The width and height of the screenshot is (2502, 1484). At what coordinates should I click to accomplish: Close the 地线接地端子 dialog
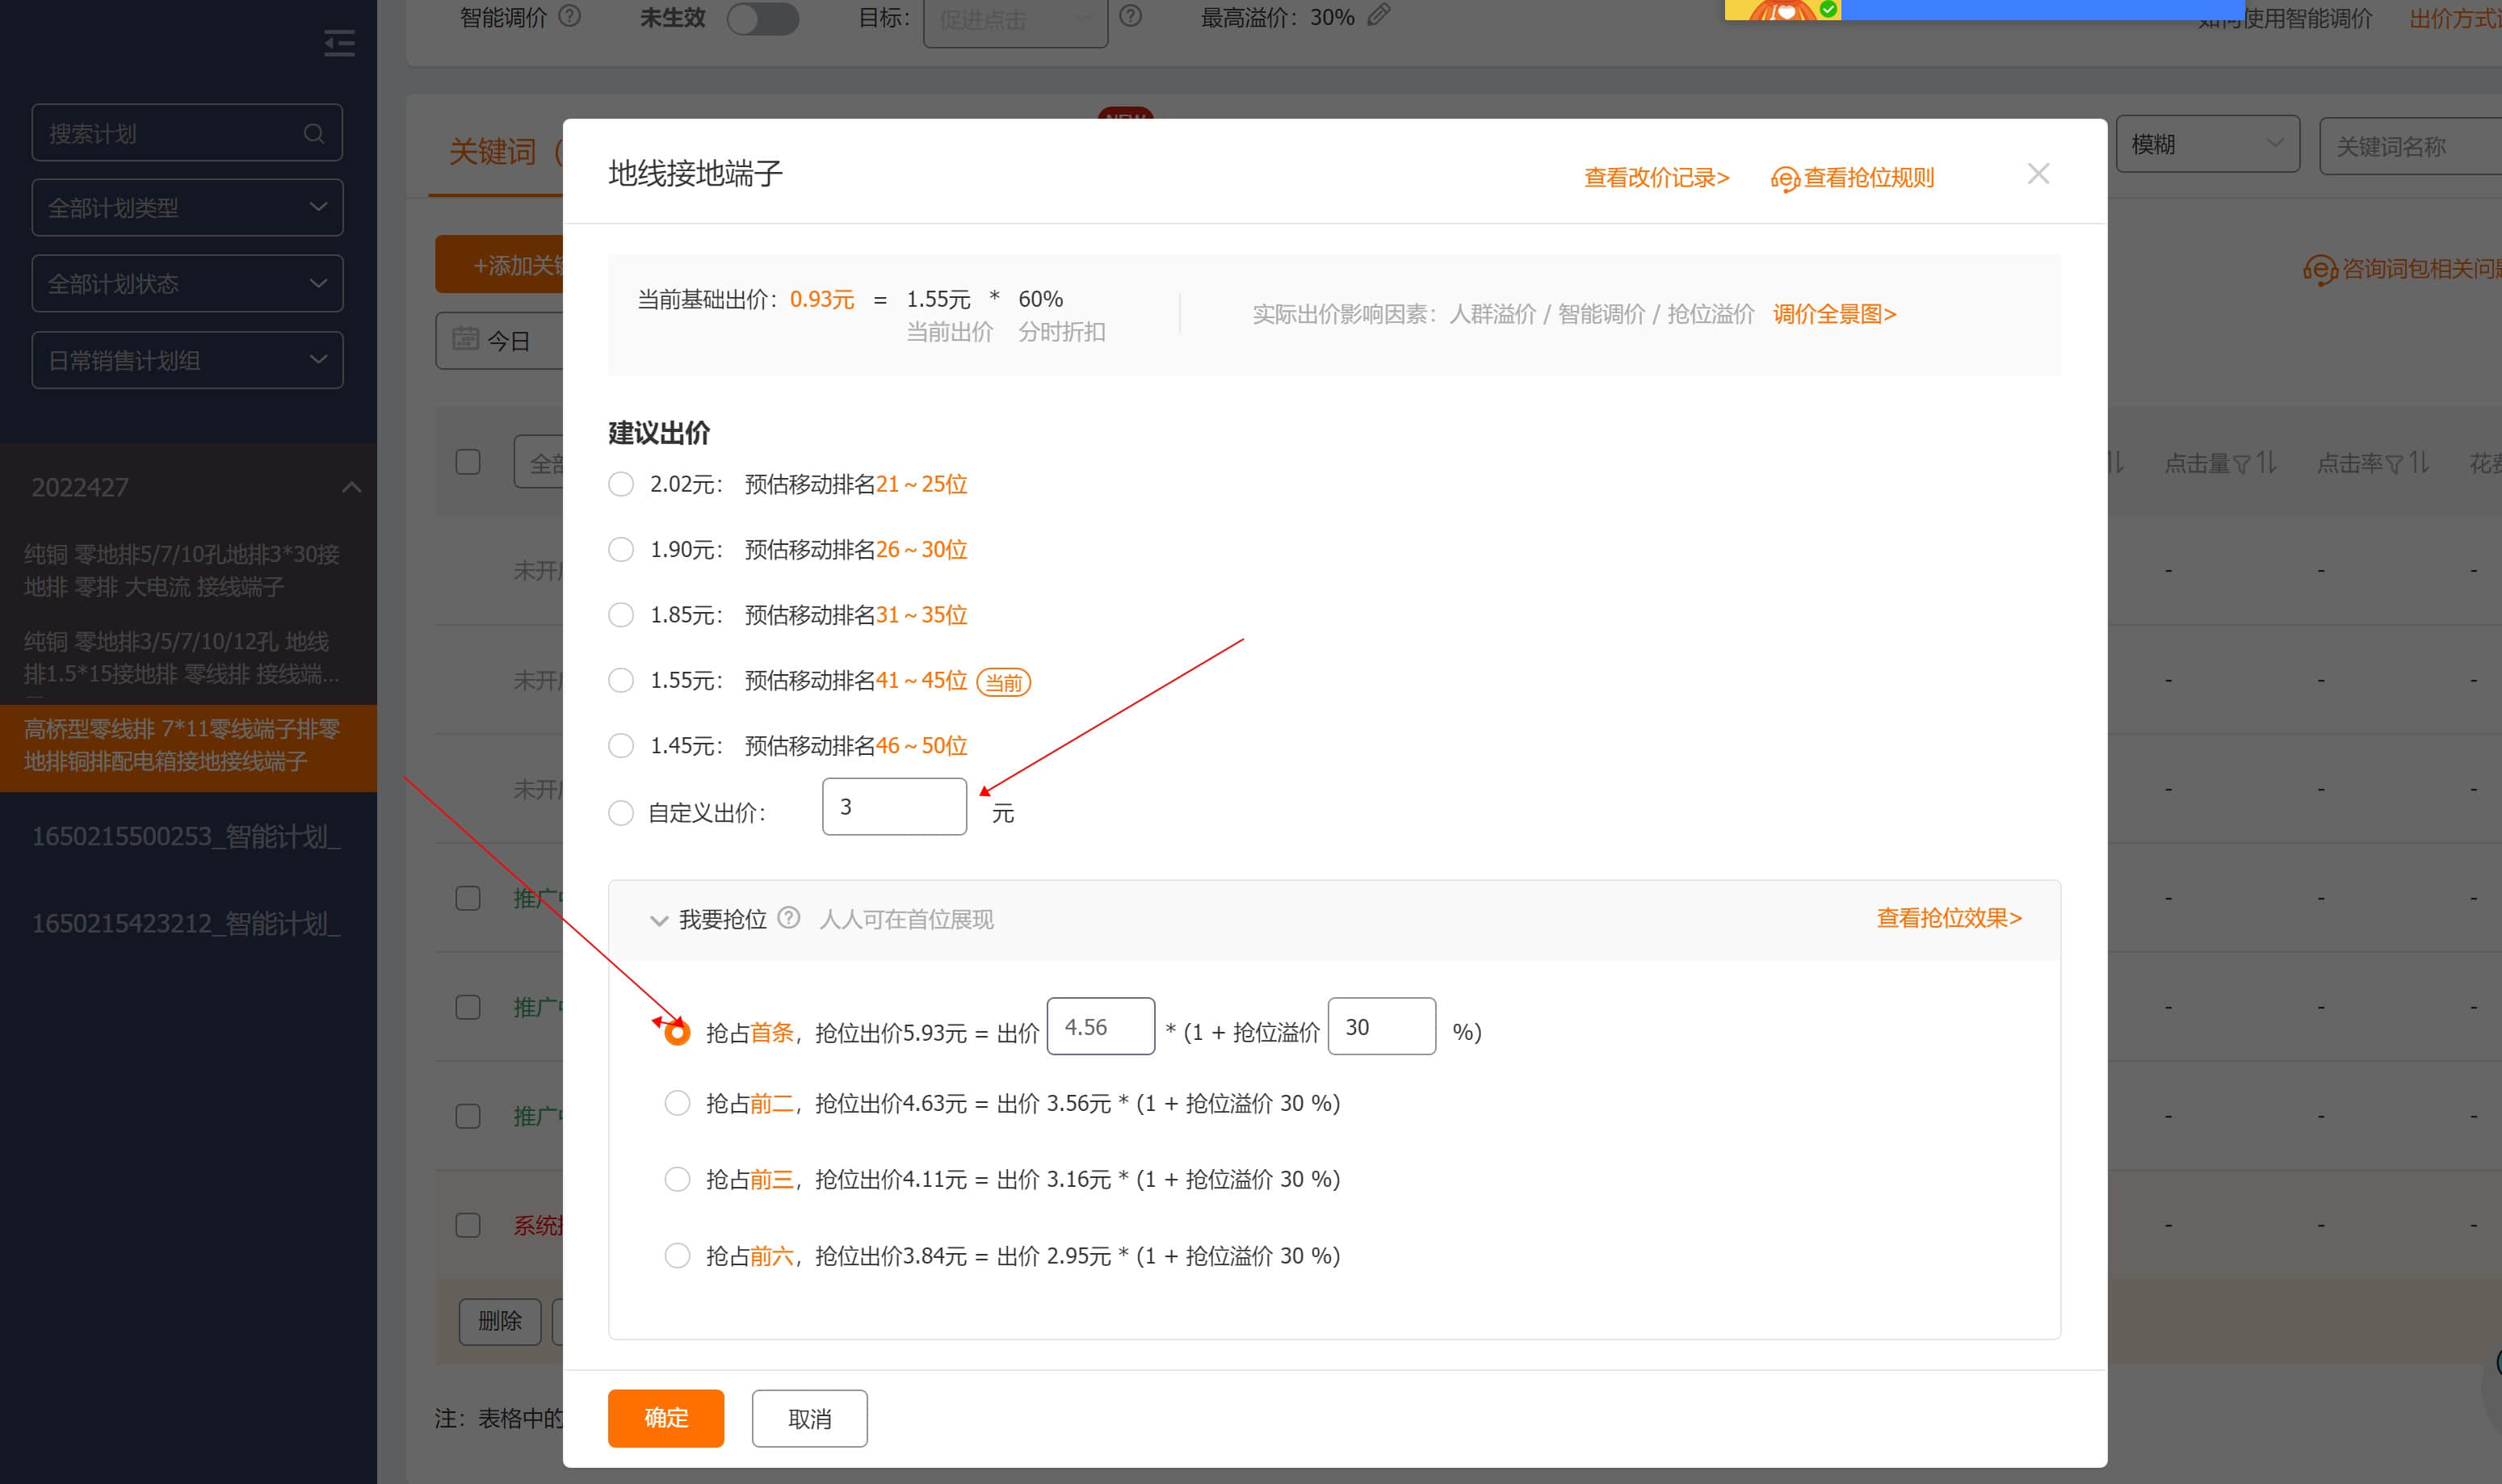pyautogui.click(x=2037, y=174)
